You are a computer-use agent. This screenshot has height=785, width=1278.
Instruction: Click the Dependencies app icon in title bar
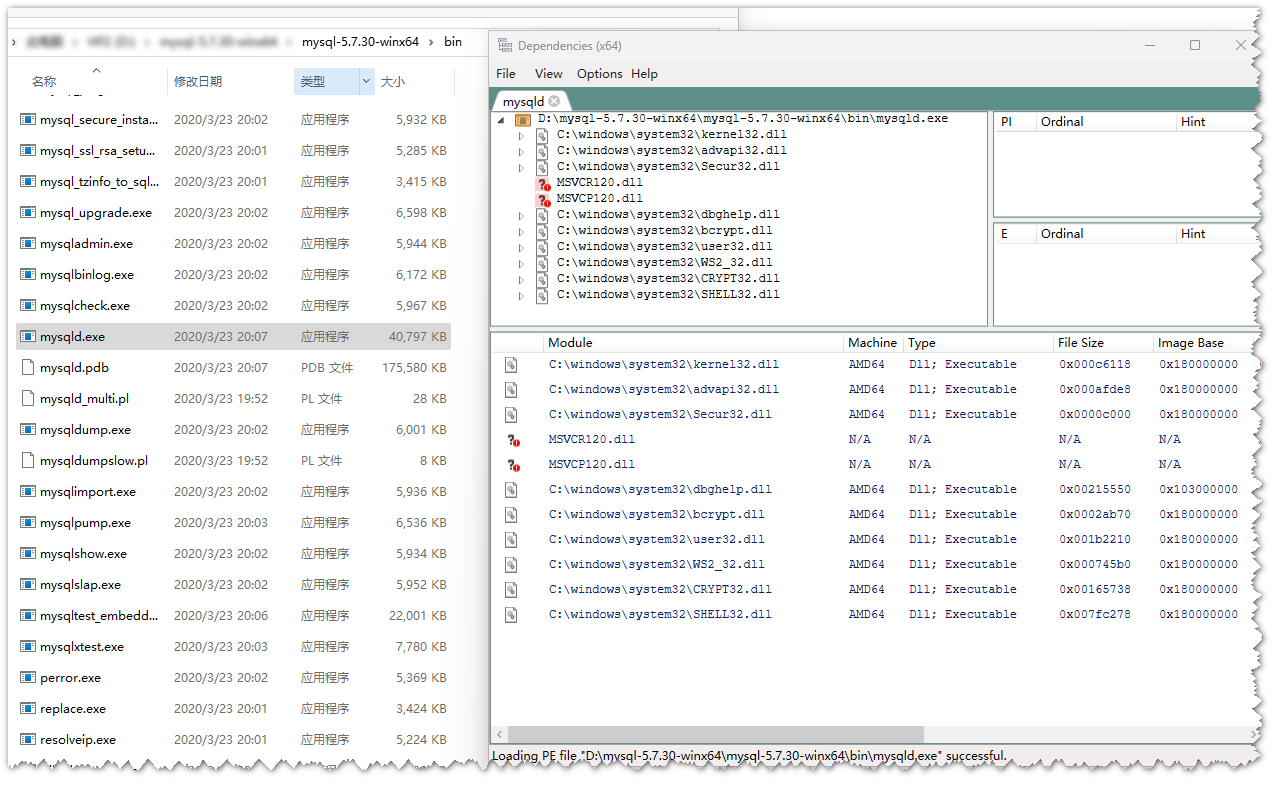click(x=504, y=46)
